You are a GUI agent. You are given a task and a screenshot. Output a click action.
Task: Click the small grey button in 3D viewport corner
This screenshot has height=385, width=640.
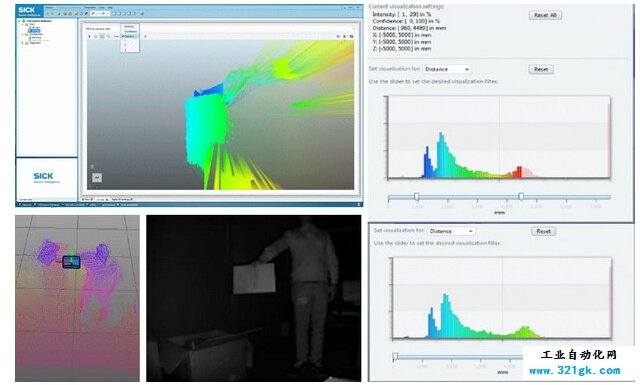pos(97,177)
